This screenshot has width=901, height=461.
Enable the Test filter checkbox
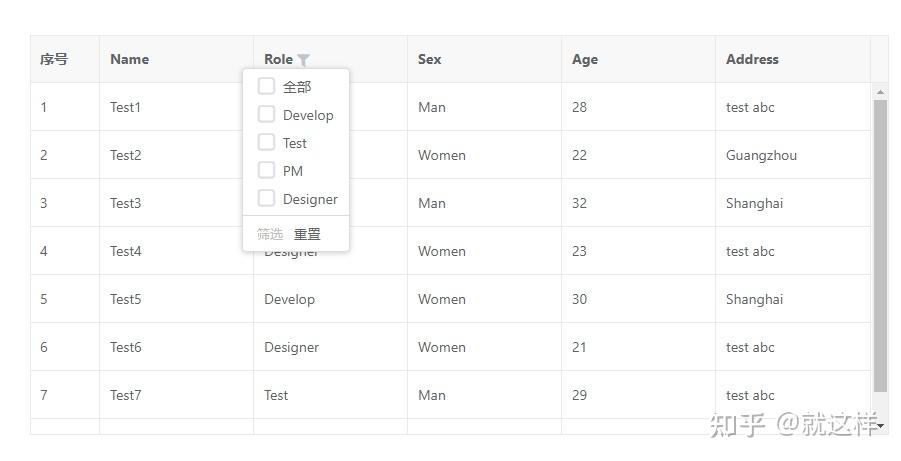[267, 142]
